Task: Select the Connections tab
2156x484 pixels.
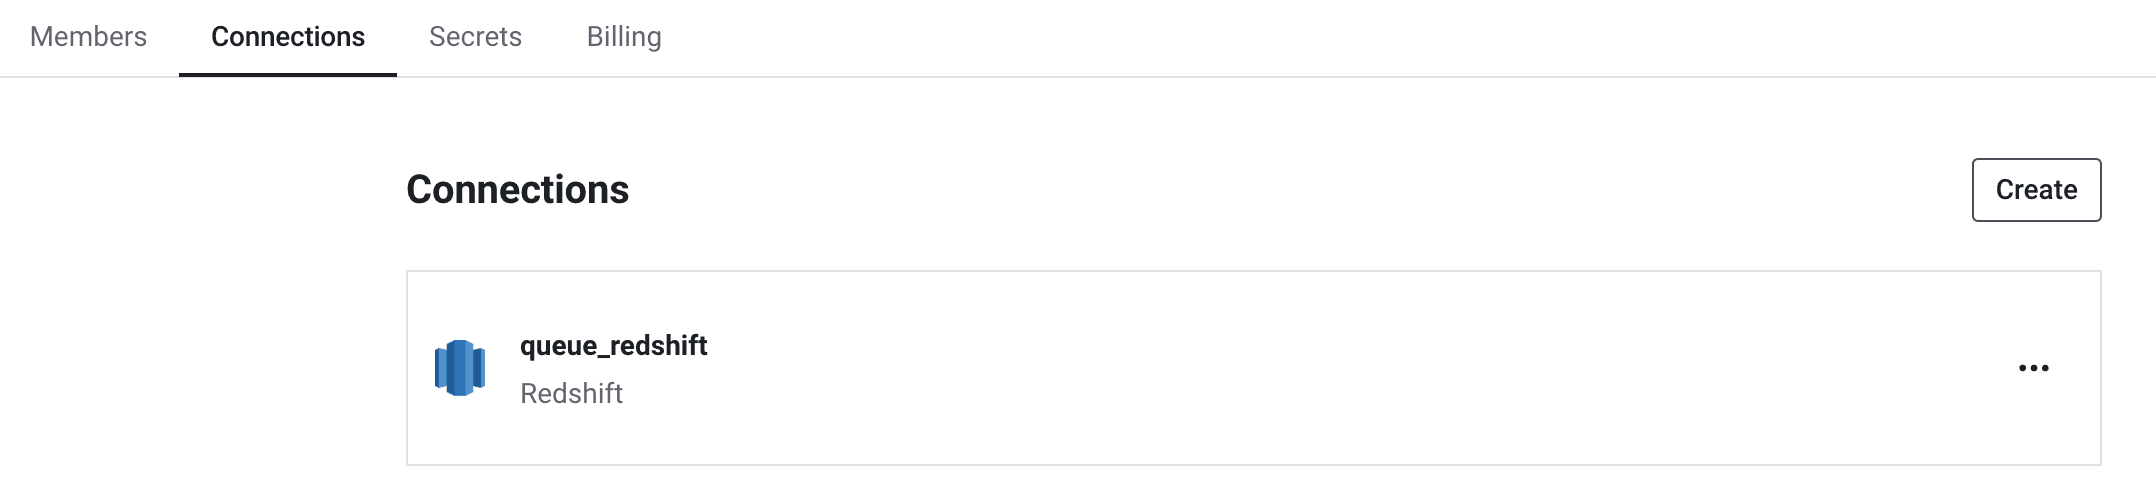Action: tap(288, 37)
